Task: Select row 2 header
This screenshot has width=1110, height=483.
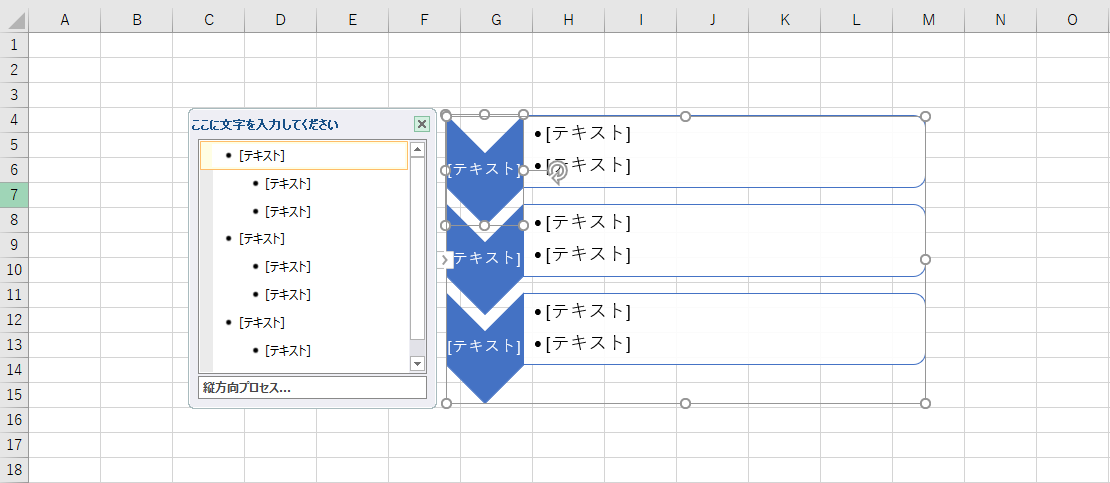Action: click(x=14, y=69)
